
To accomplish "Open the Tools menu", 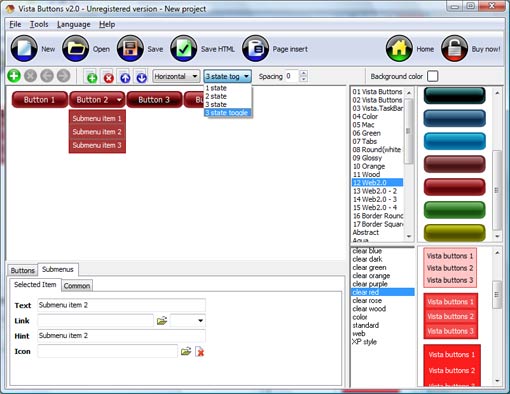I will coord(39,24).
